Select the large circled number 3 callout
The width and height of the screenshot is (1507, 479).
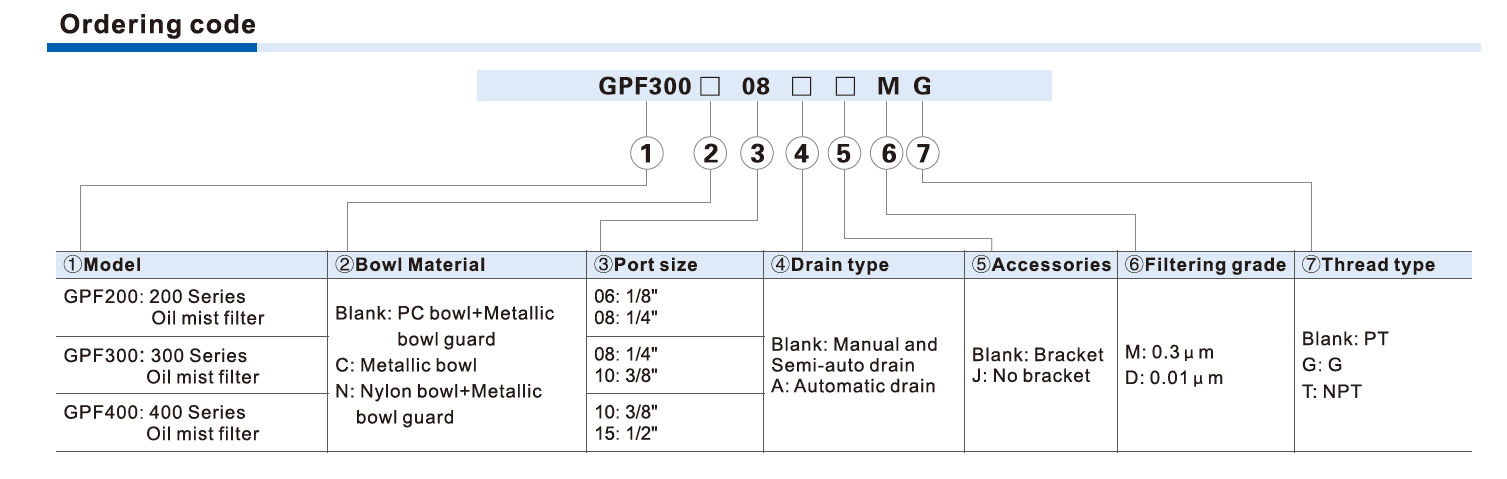point(757,154)
